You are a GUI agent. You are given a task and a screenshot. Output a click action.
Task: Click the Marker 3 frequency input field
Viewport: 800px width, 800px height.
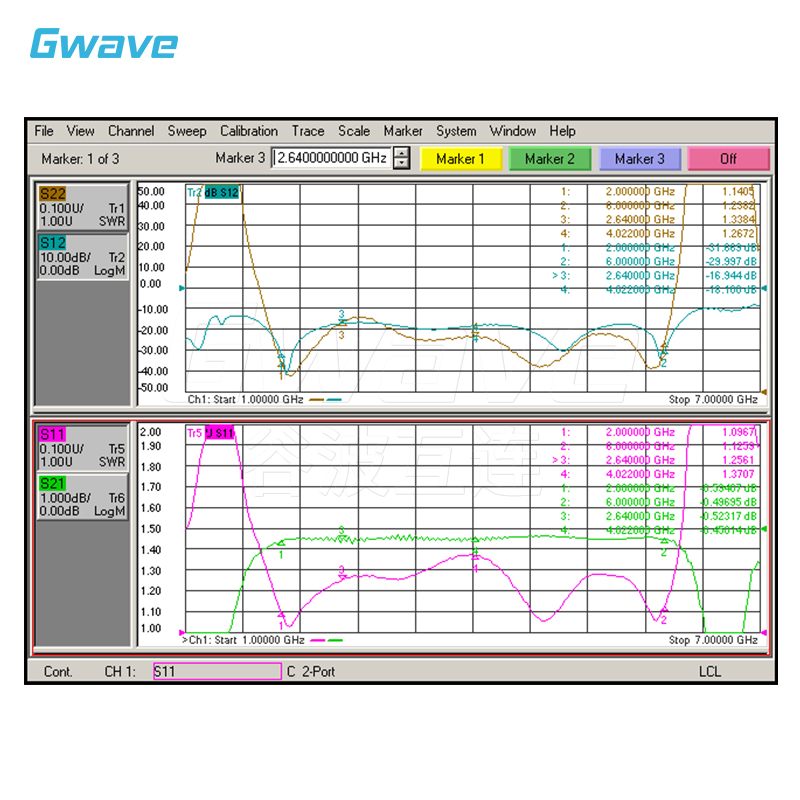click(332, 158)
